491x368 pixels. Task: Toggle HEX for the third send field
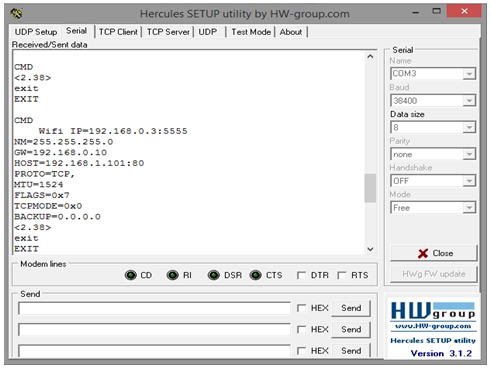[x=301, y=351]
